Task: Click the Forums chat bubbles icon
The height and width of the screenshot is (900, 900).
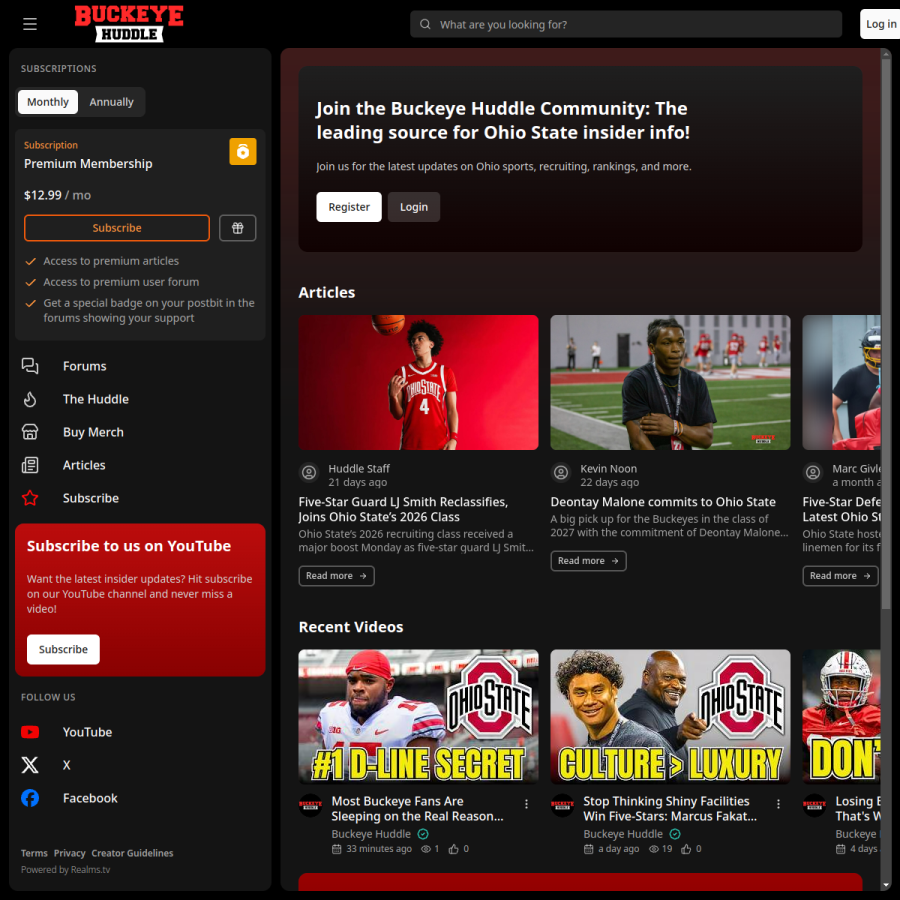Action: tap(30, 366)
